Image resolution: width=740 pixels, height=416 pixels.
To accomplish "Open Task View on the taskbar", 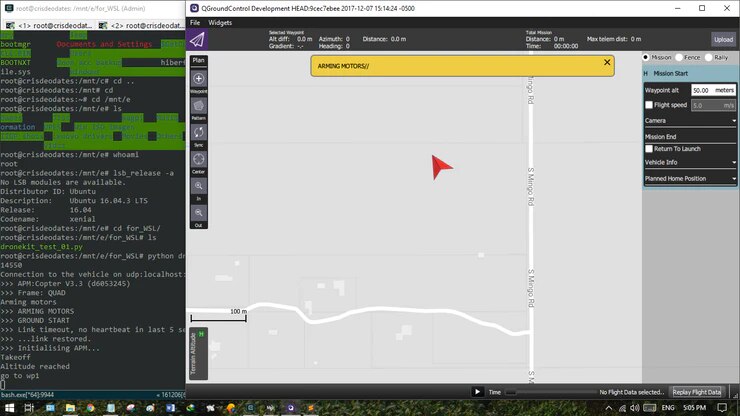I will [29, 408].
